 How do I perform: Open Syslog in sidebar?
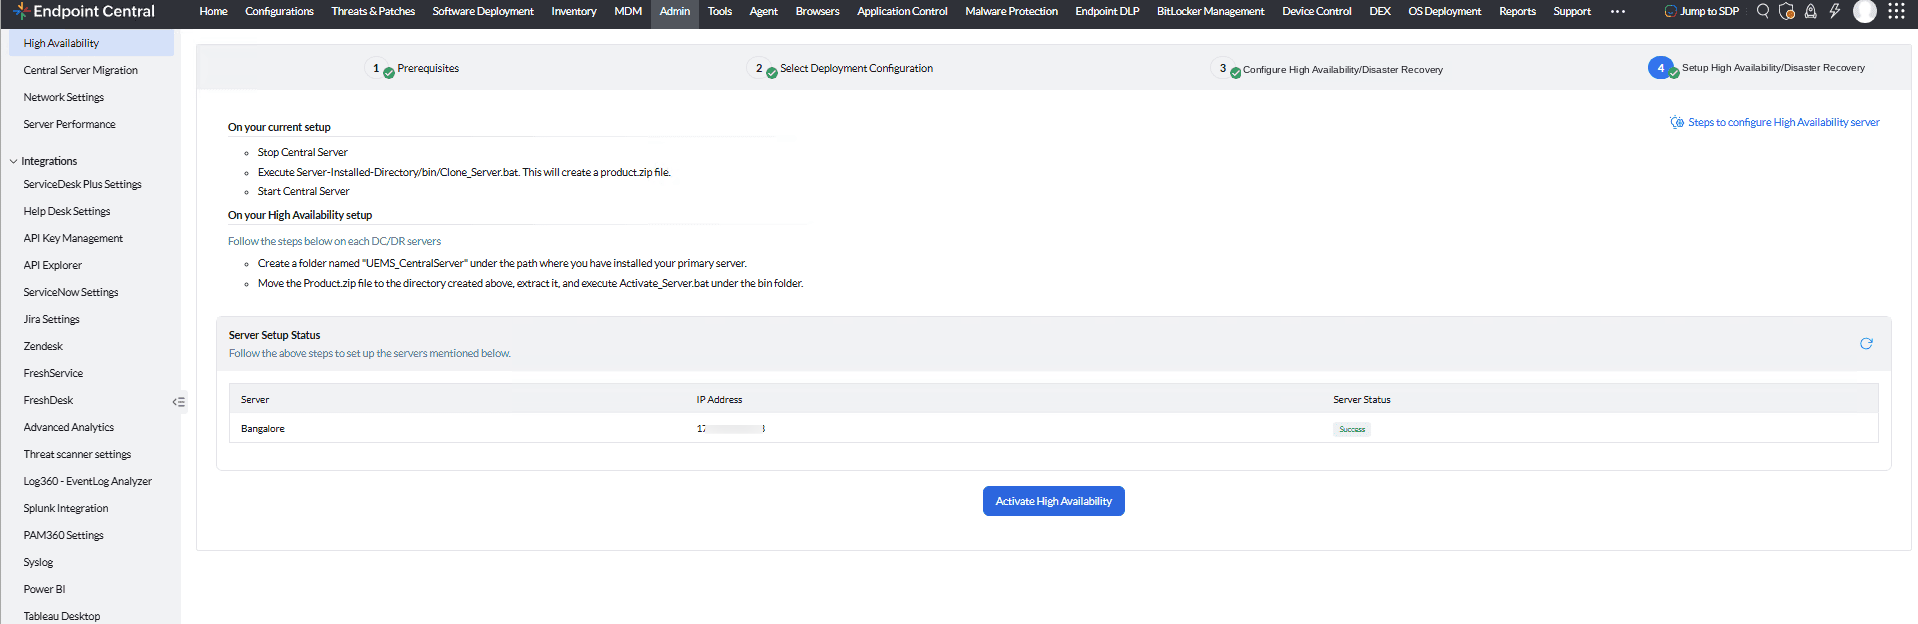[x=38, y=562]
